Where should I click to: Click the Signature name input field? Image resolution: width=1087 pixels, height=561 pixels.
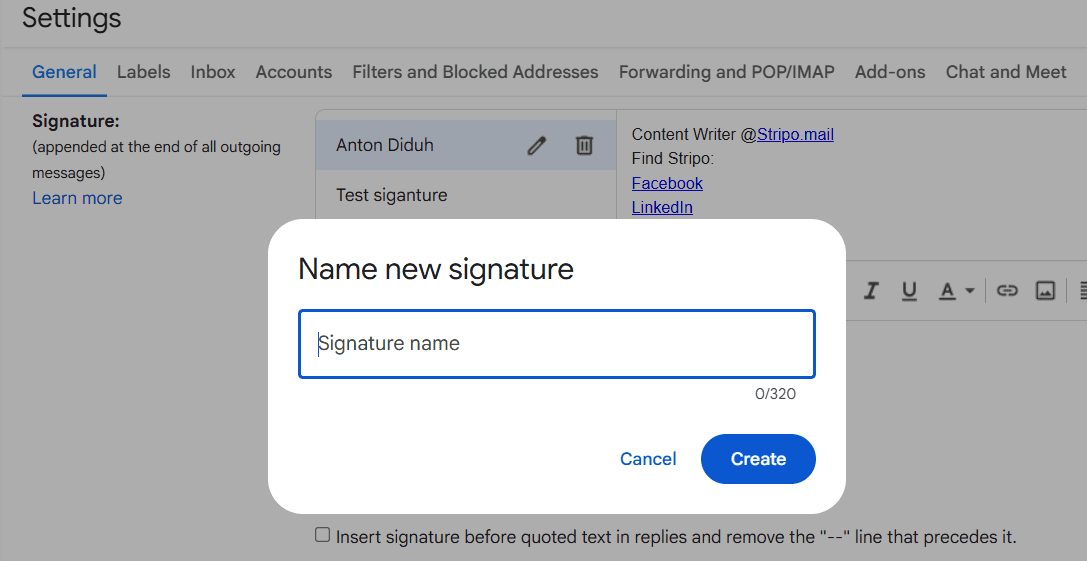pyautogui.click(x=557, y=344)
